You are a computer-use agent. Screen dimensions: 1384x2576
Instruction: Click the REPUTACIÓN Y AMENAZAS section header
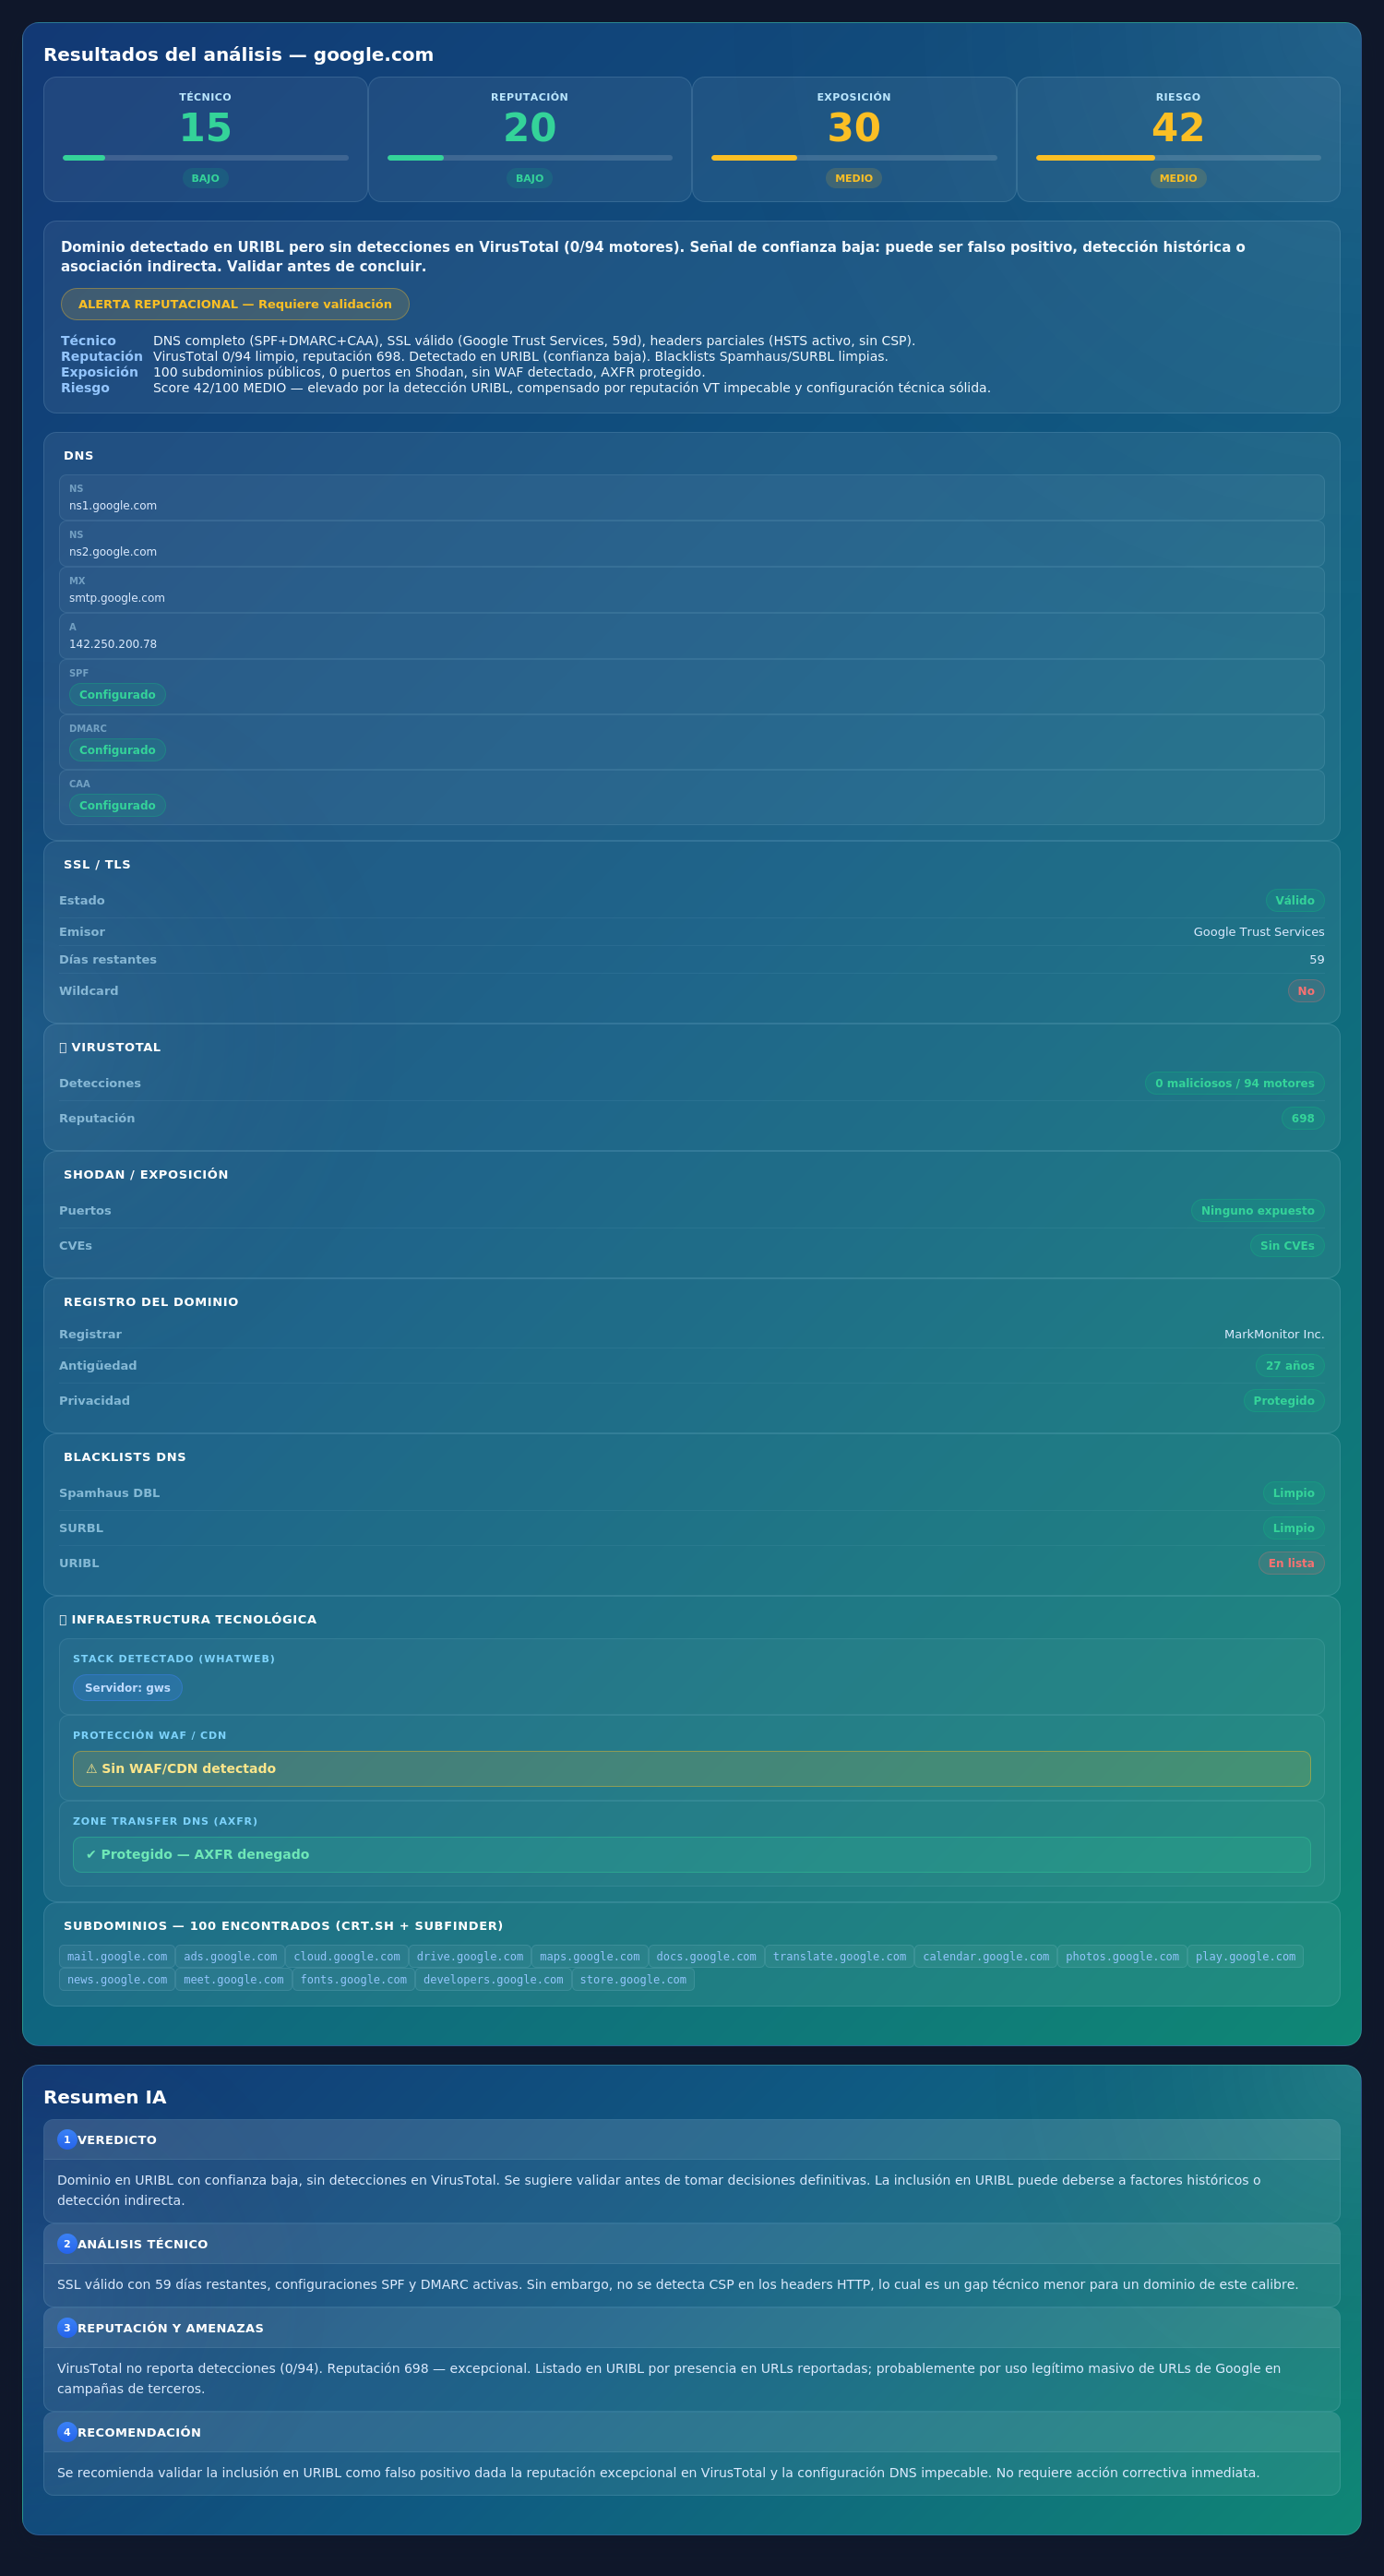pyautogui.click(x=692, y=2328)
